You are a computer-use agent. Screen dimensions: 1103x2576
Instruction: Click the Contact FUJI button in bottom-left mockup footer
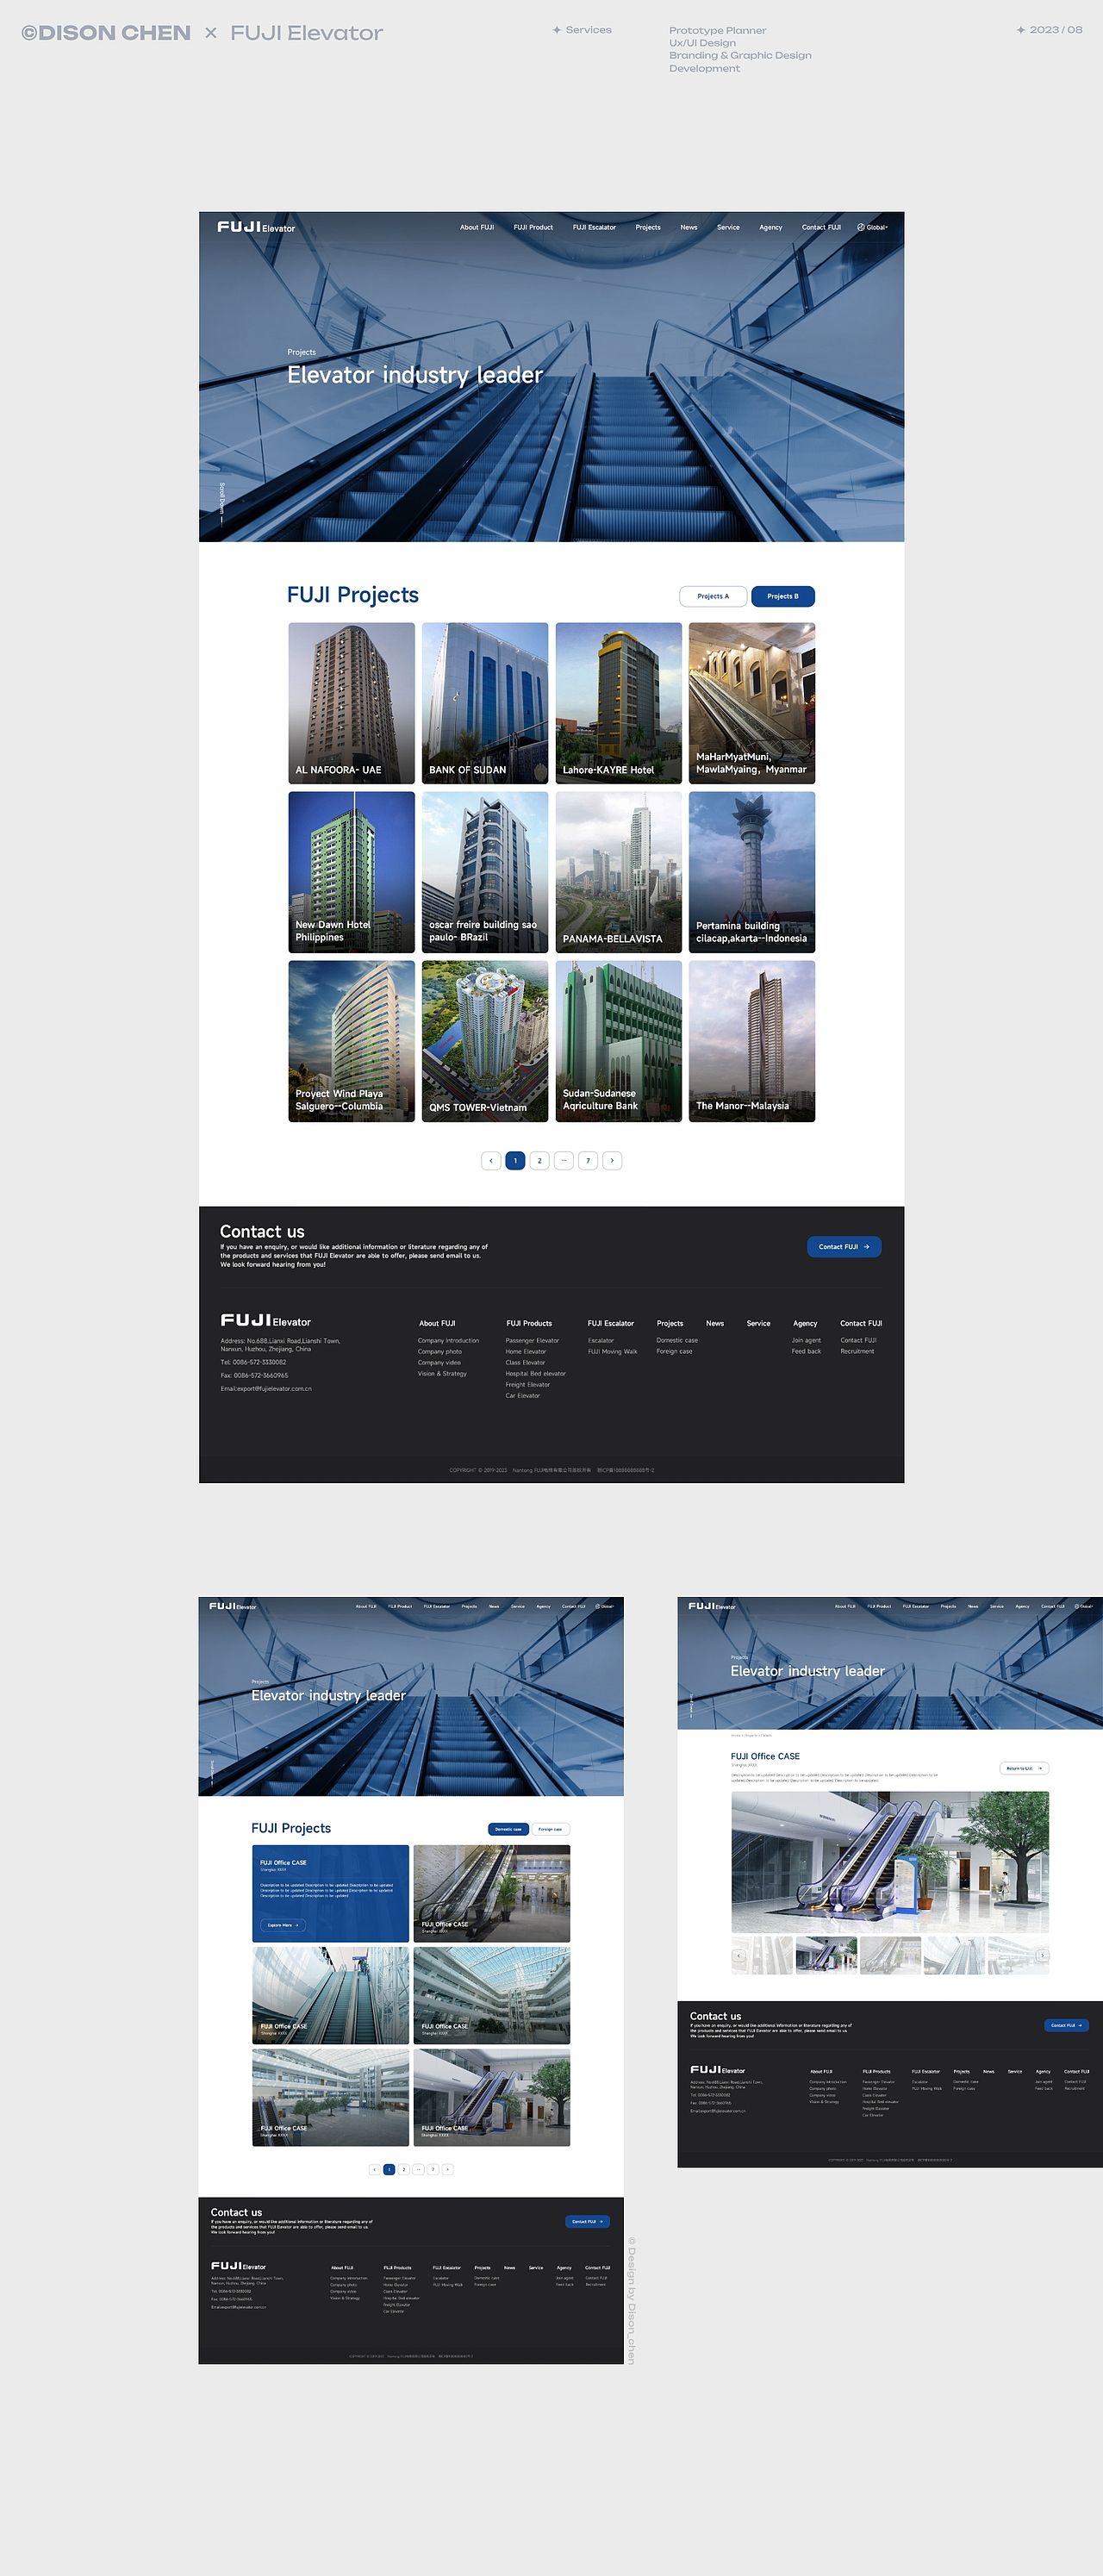587,2221
